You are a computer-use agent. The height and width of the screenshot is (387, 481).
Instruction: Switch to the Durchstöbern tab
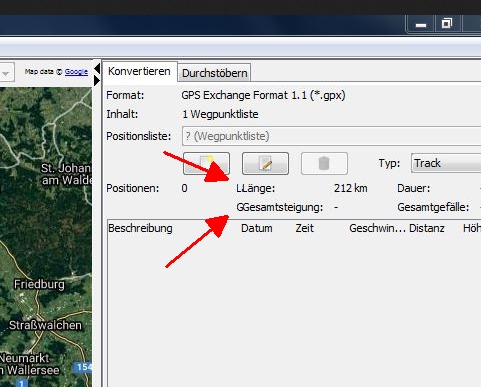(215, 73)
